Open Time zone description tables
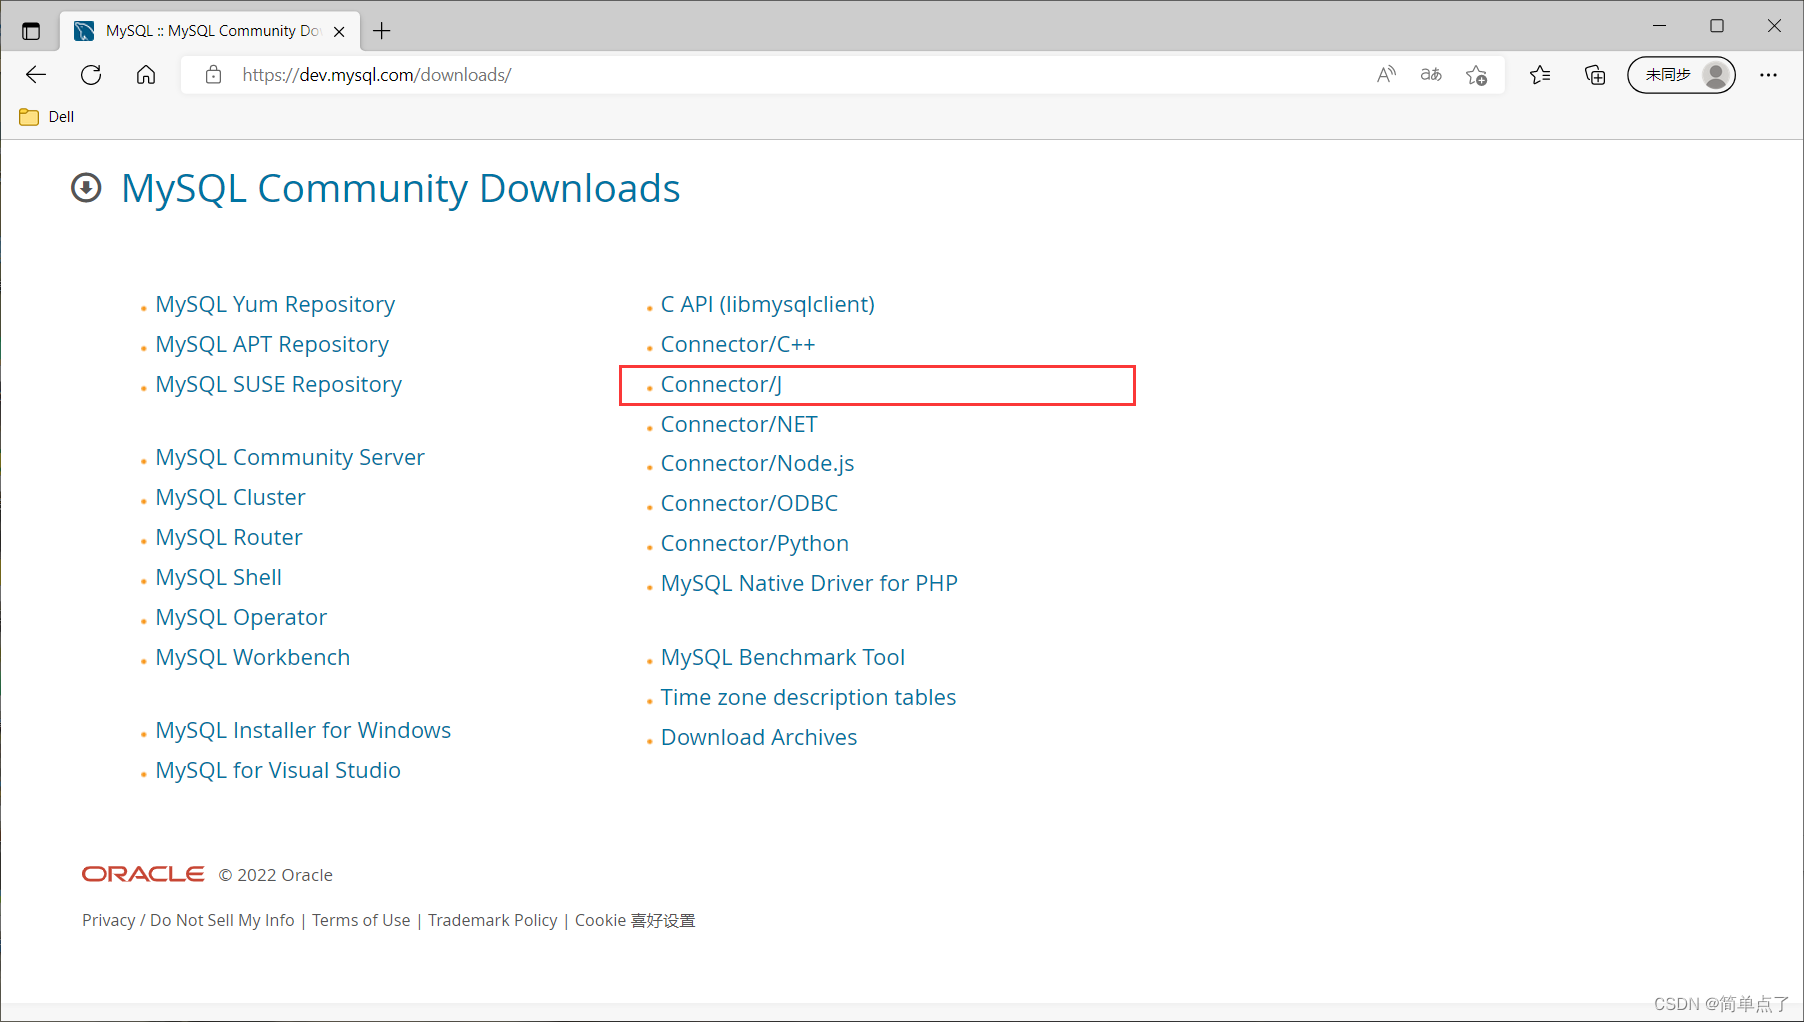This screenshot has height=1022, width=1804. click(x=808, y=697)
